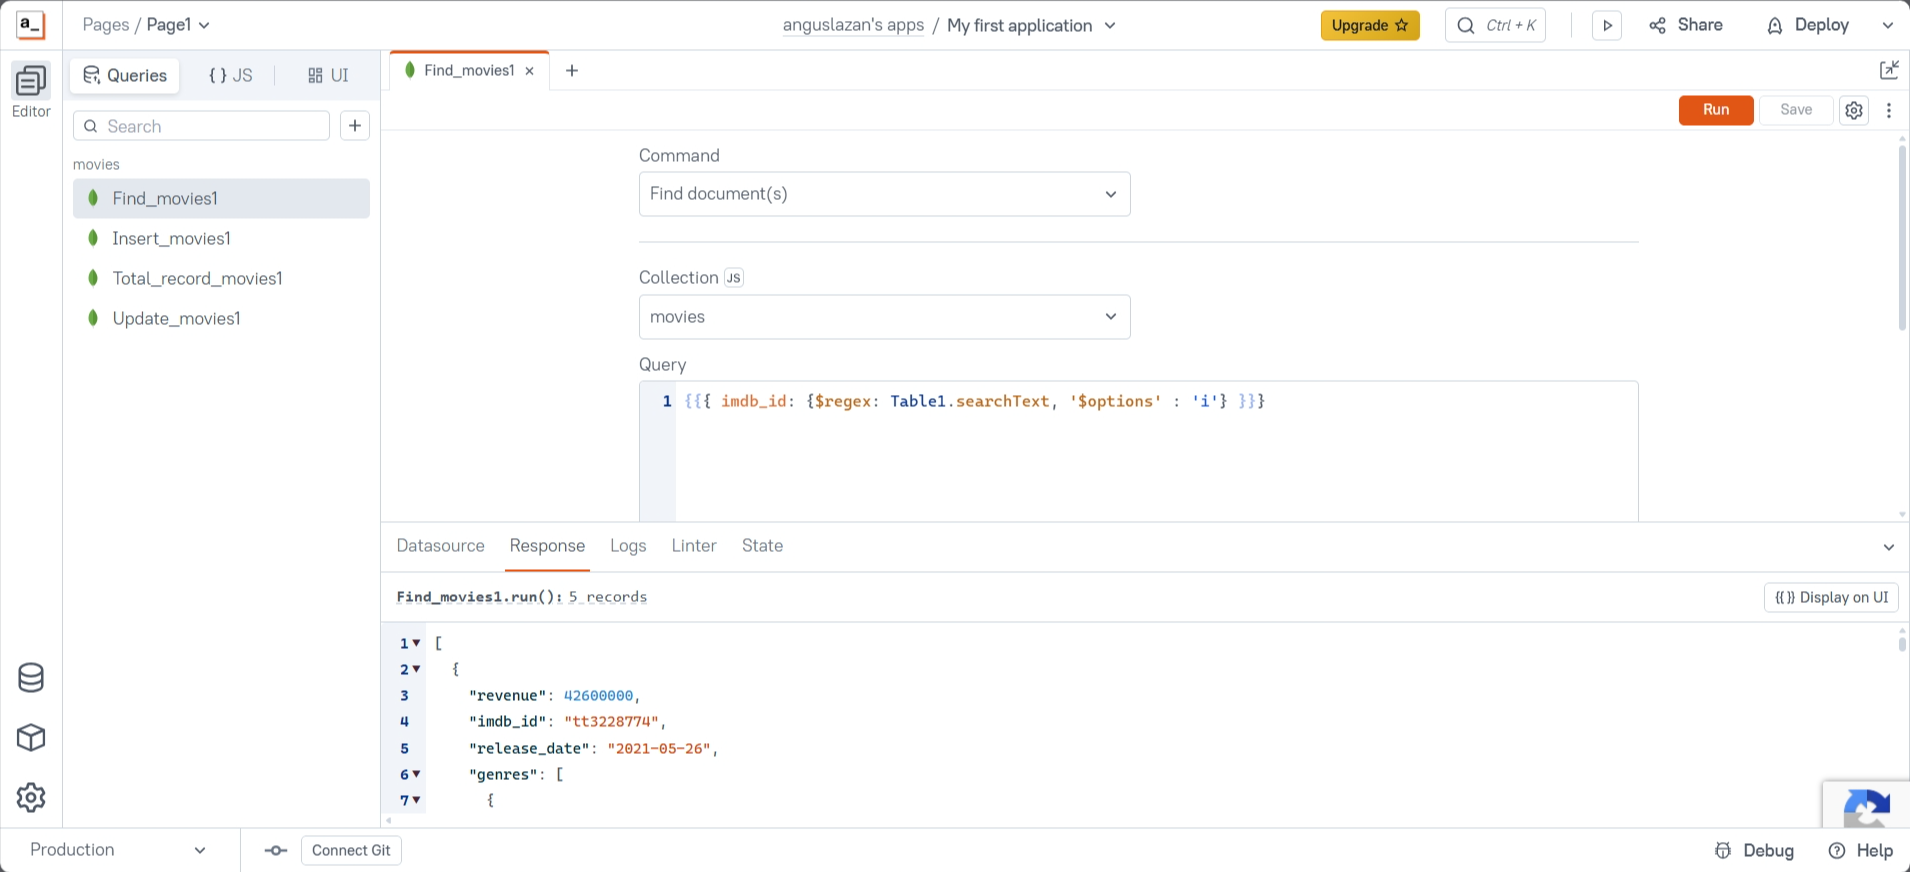Click the revenue value 42600000
The height and width of the screenshot is (872, 1910).
click(598, 696)
